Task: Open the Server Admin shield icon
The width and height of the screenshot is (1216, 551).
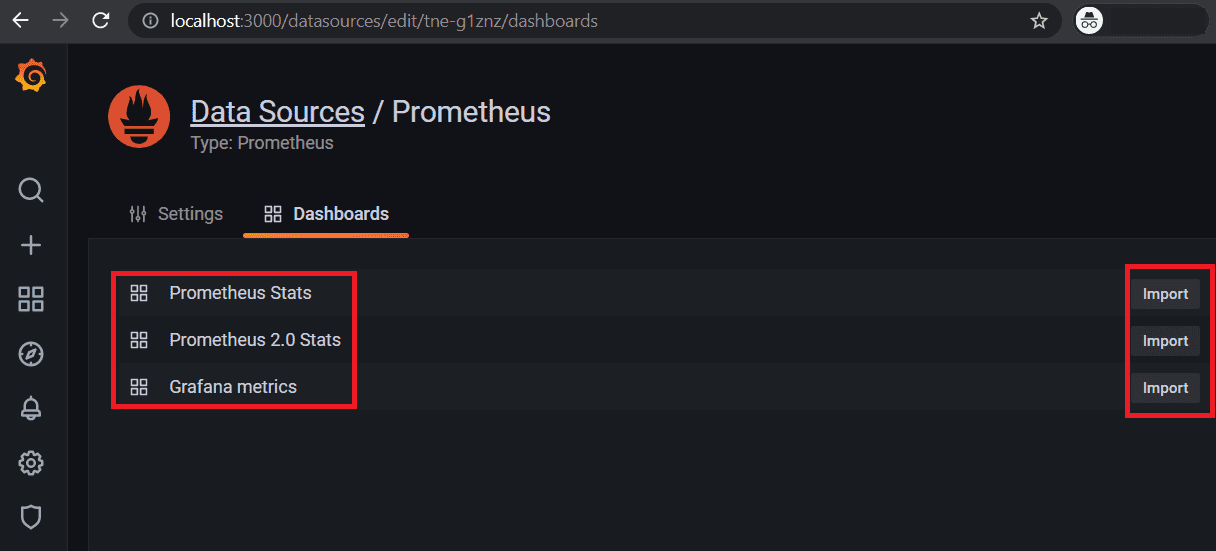Action: pyautogui.click(x=31, y=517)
